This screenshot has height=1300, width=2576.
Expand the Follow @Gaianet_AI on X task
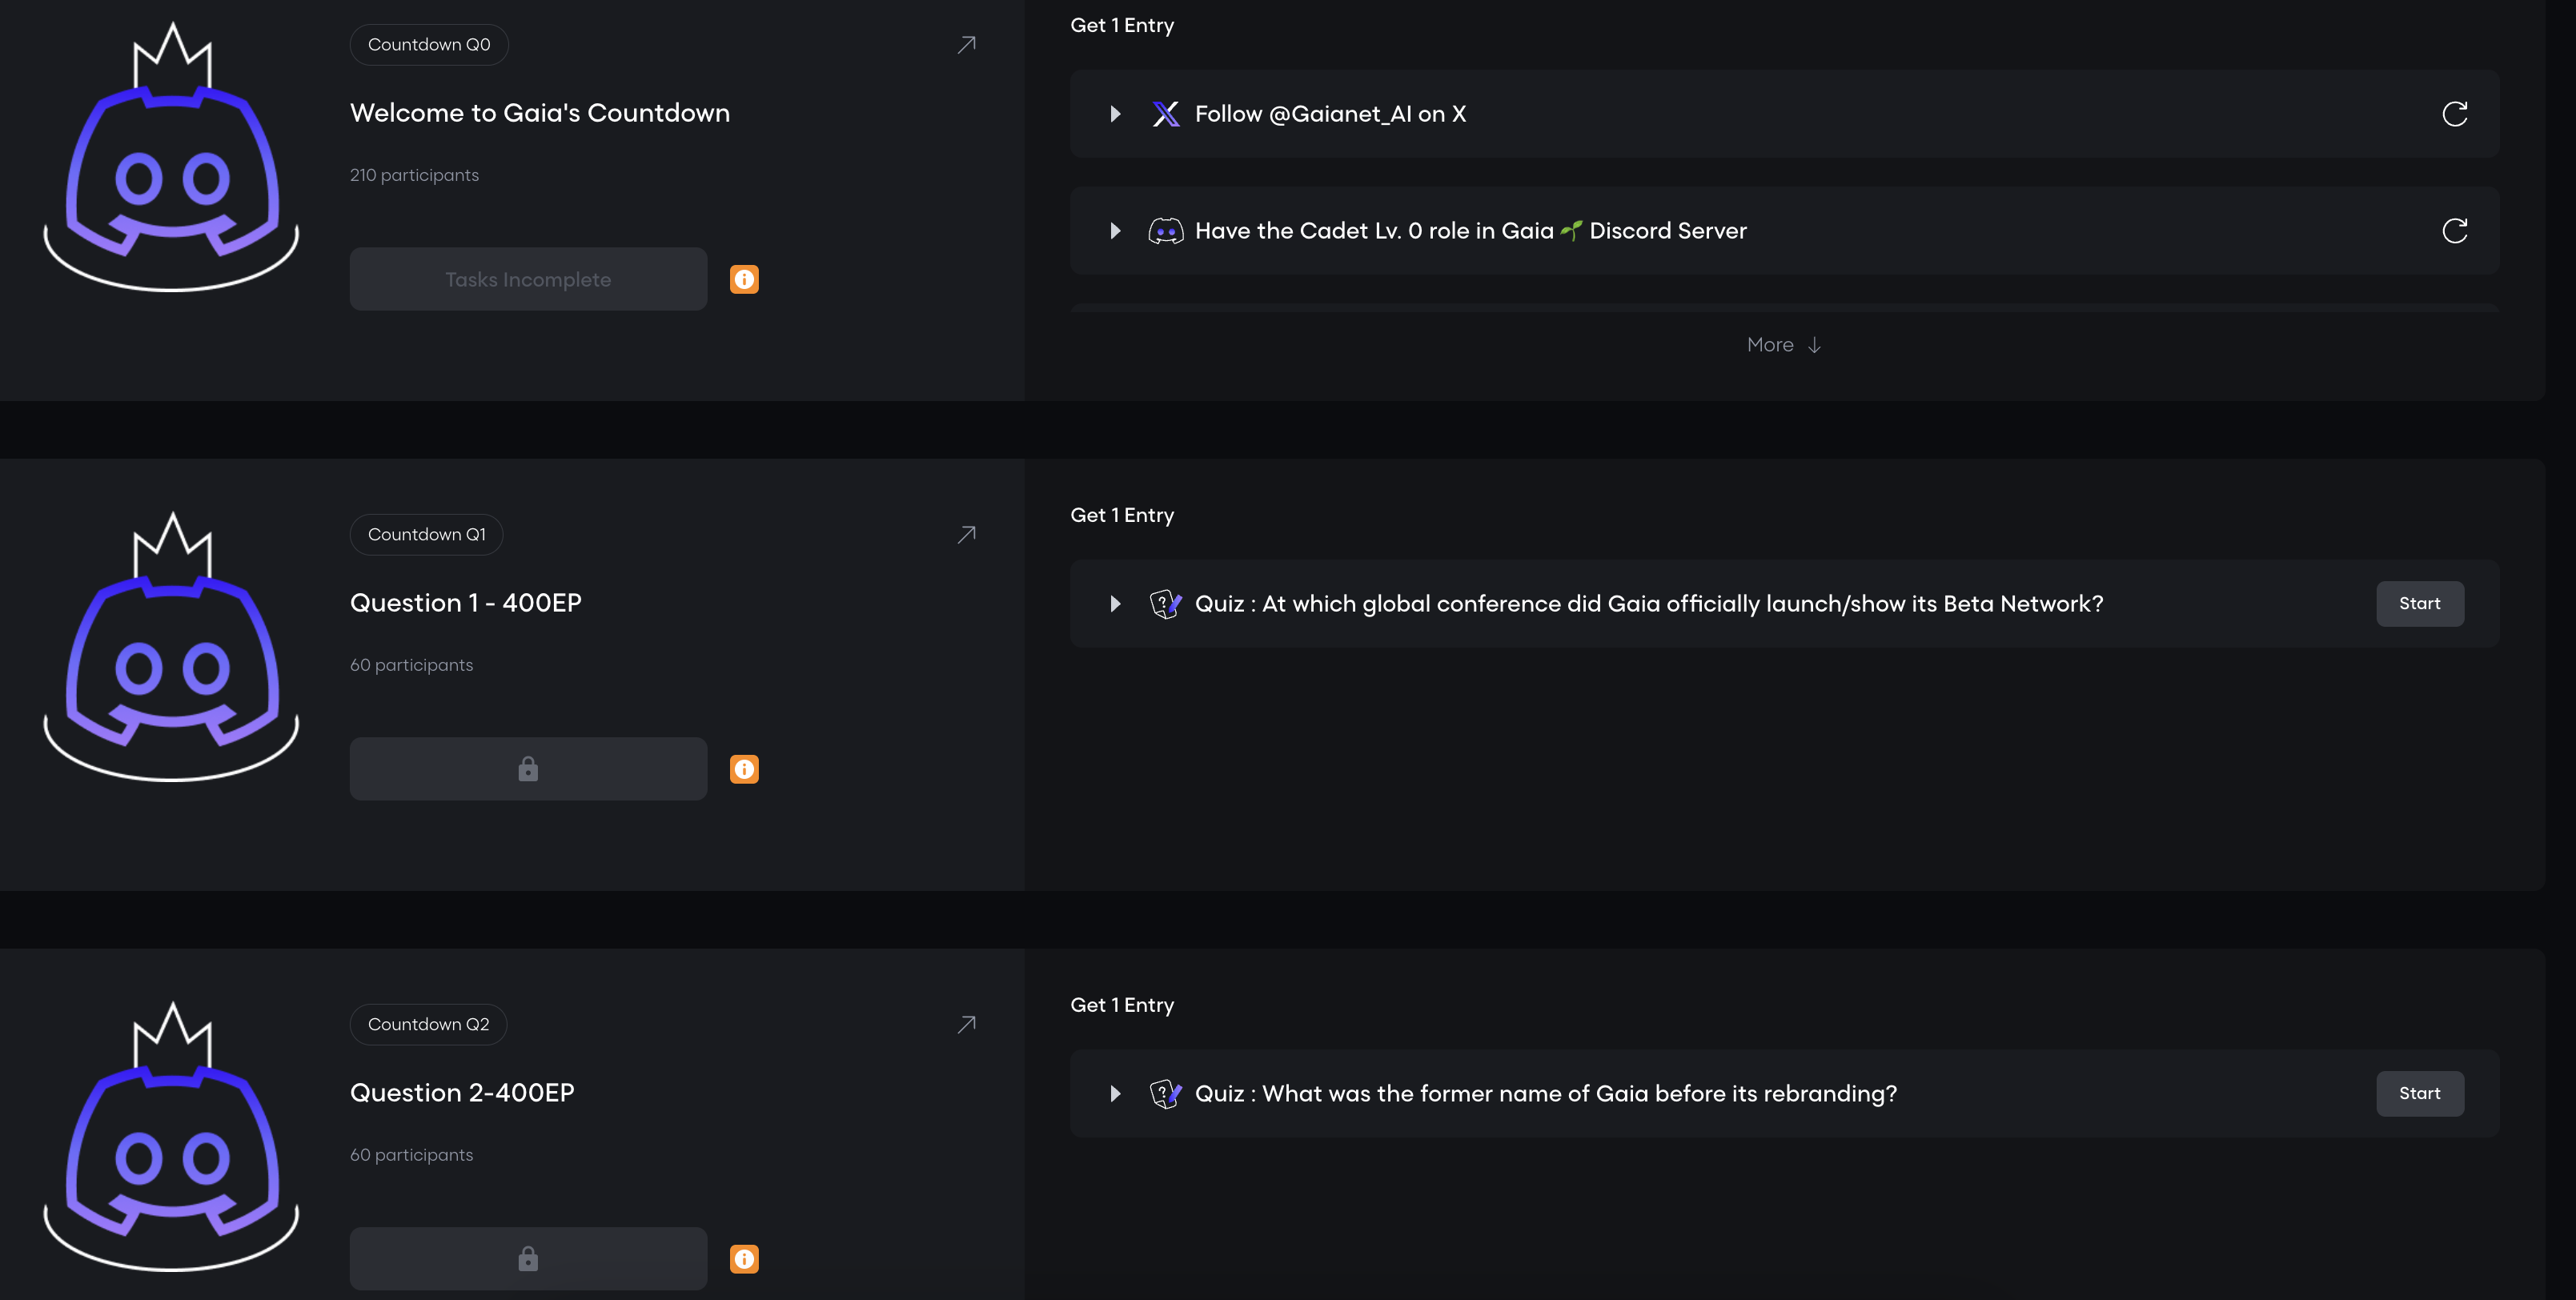1115,114
